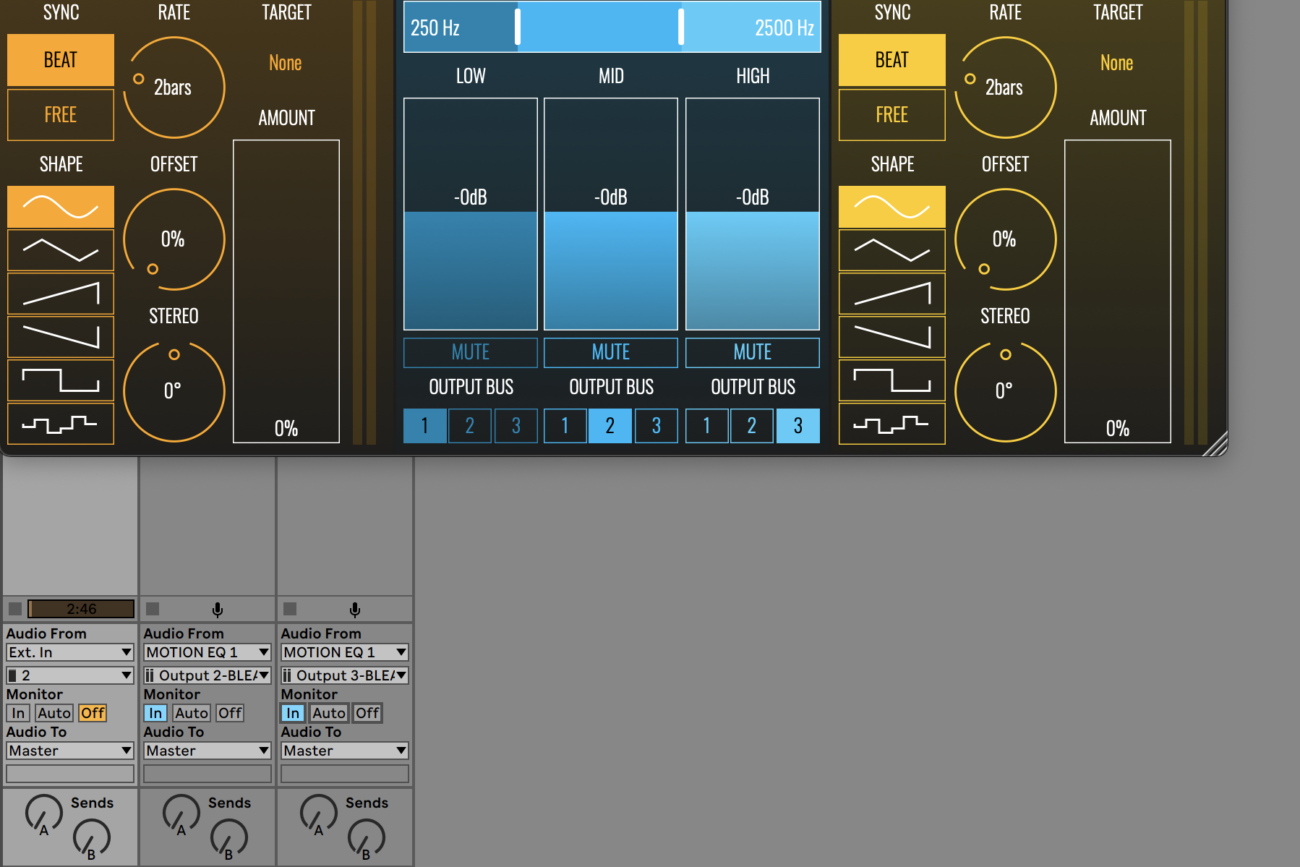Open the Ext. In Audio From dropdown
The image size is (1300, 867).
coord(70,652)
